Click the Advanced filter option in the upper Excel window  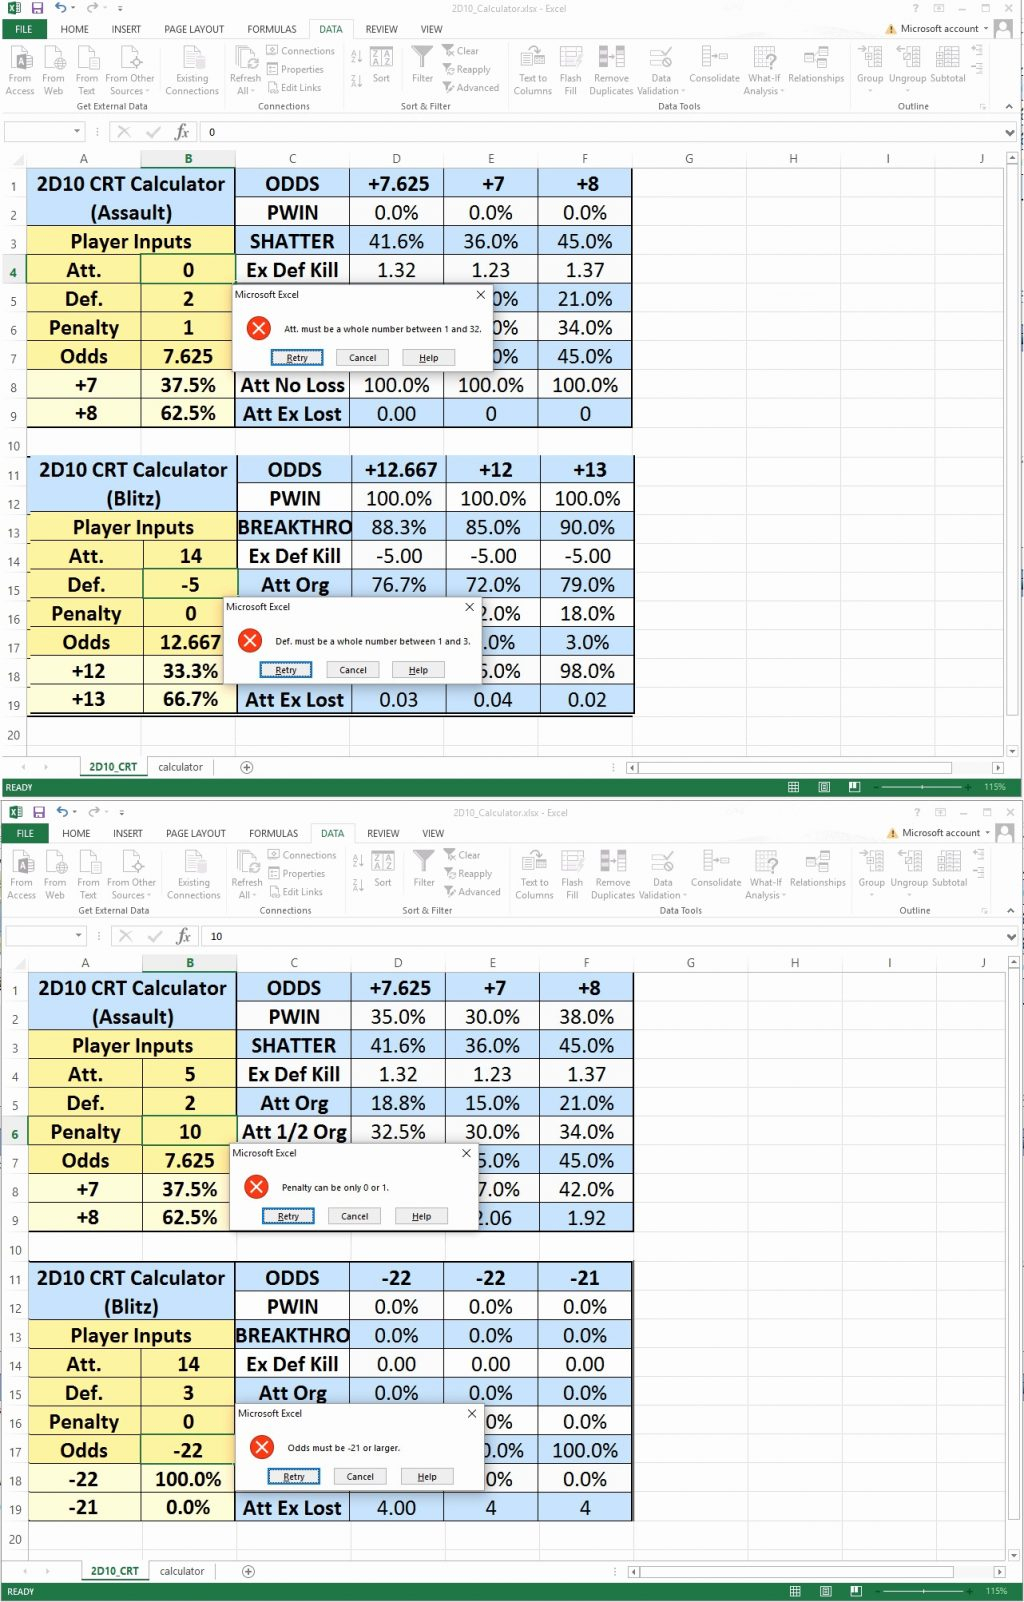(x=471, y=88)
